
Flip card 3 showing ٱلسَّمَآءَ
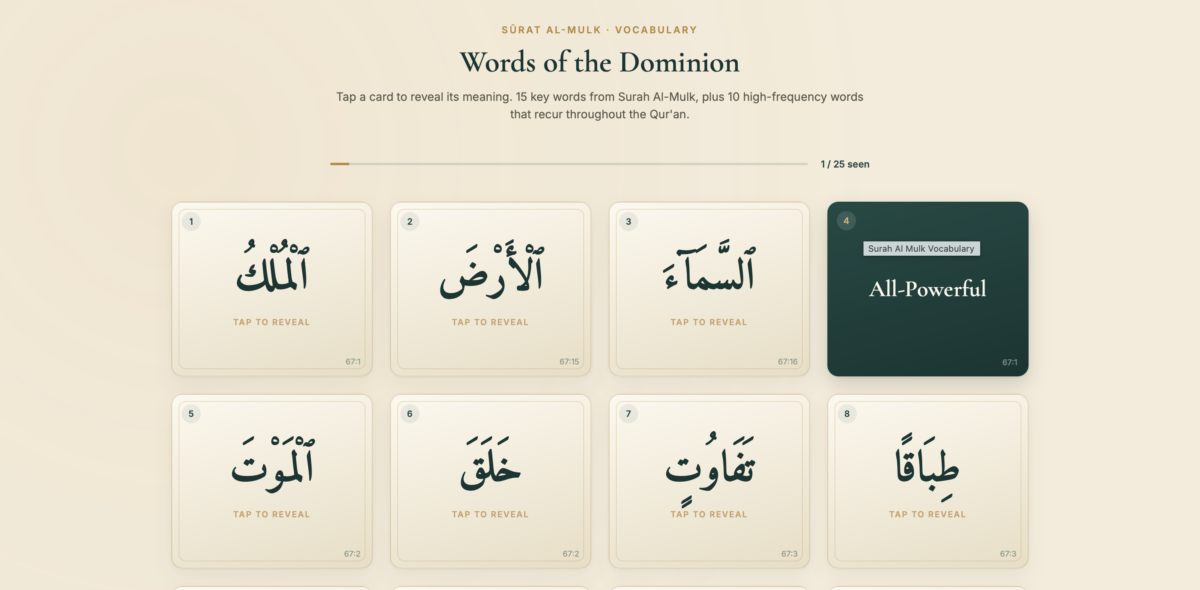pos(709,289)
